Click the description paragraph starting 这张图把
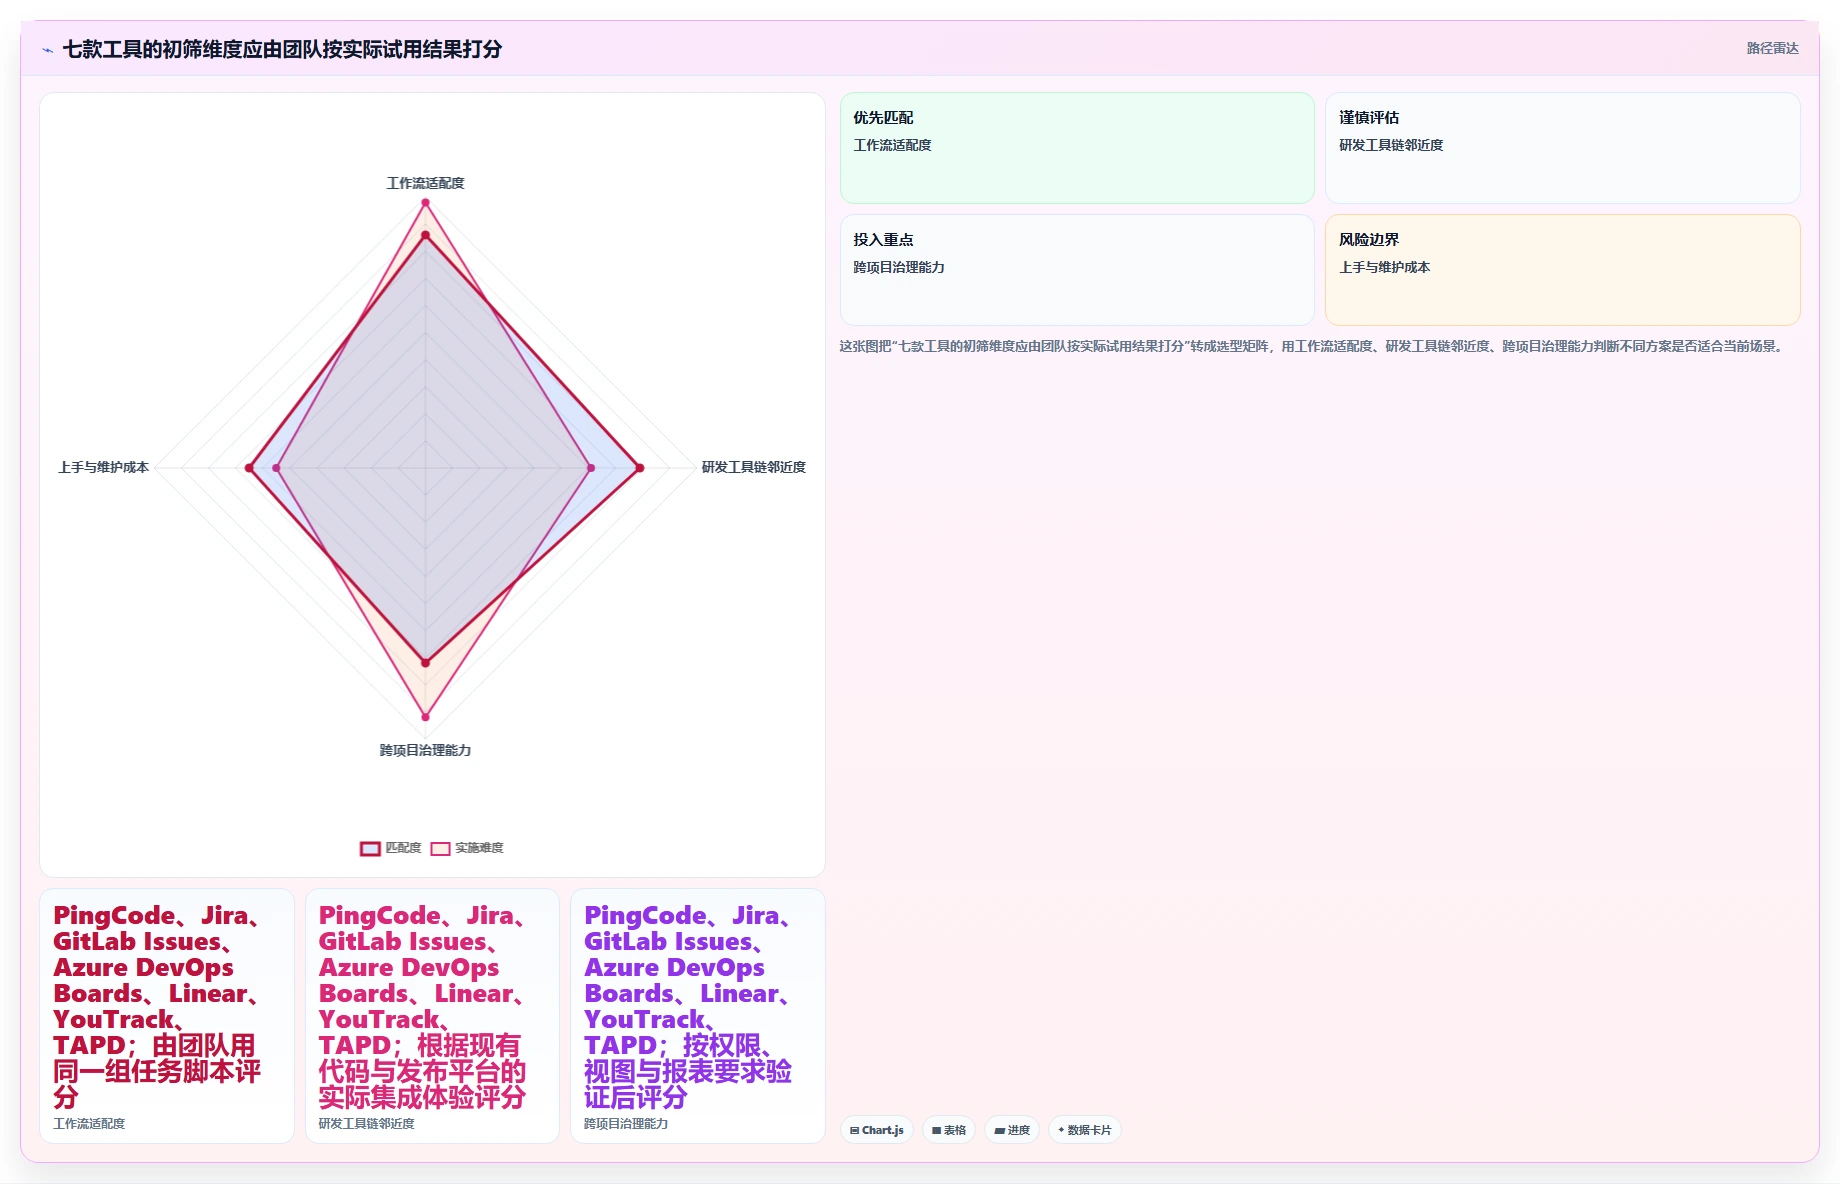Viewport: 1840px width, 1184px height. pos(1313,346)
